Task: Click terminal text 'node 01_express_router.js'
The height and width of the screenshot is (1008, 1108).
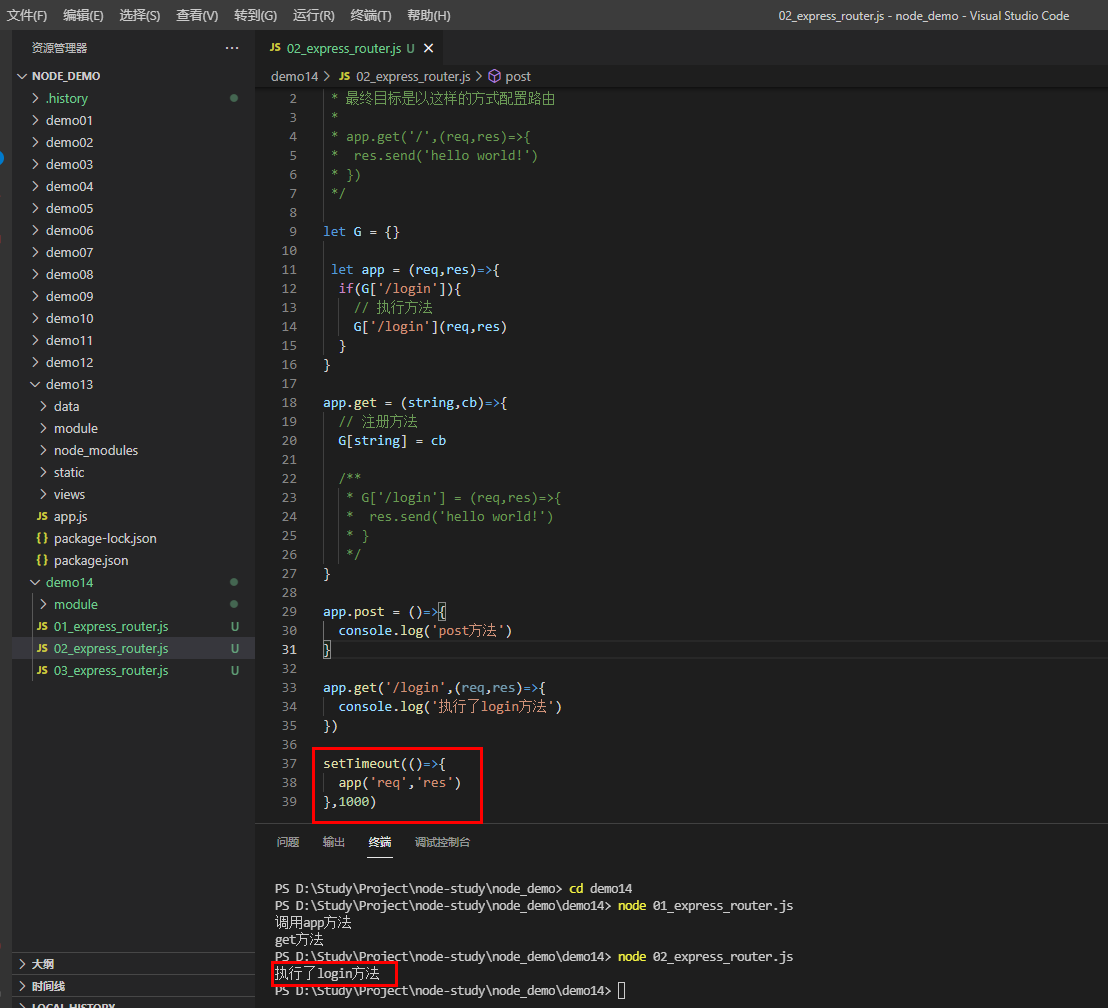Action: pos(705,906)
